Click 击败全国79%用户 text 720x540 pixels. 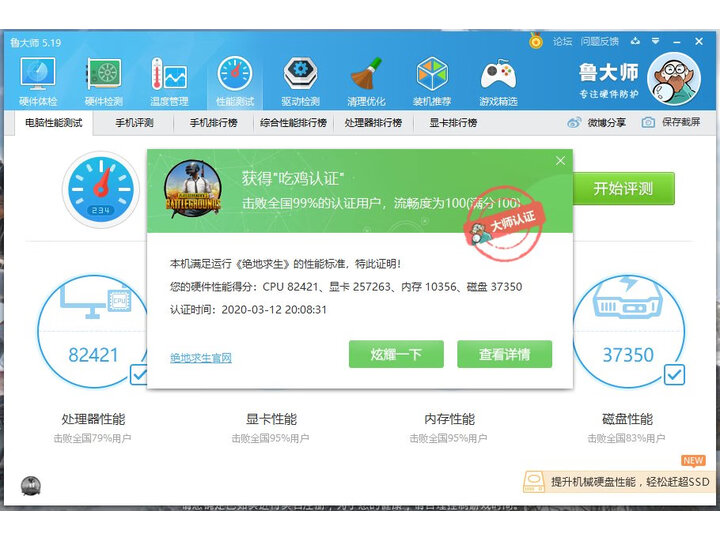92,439
